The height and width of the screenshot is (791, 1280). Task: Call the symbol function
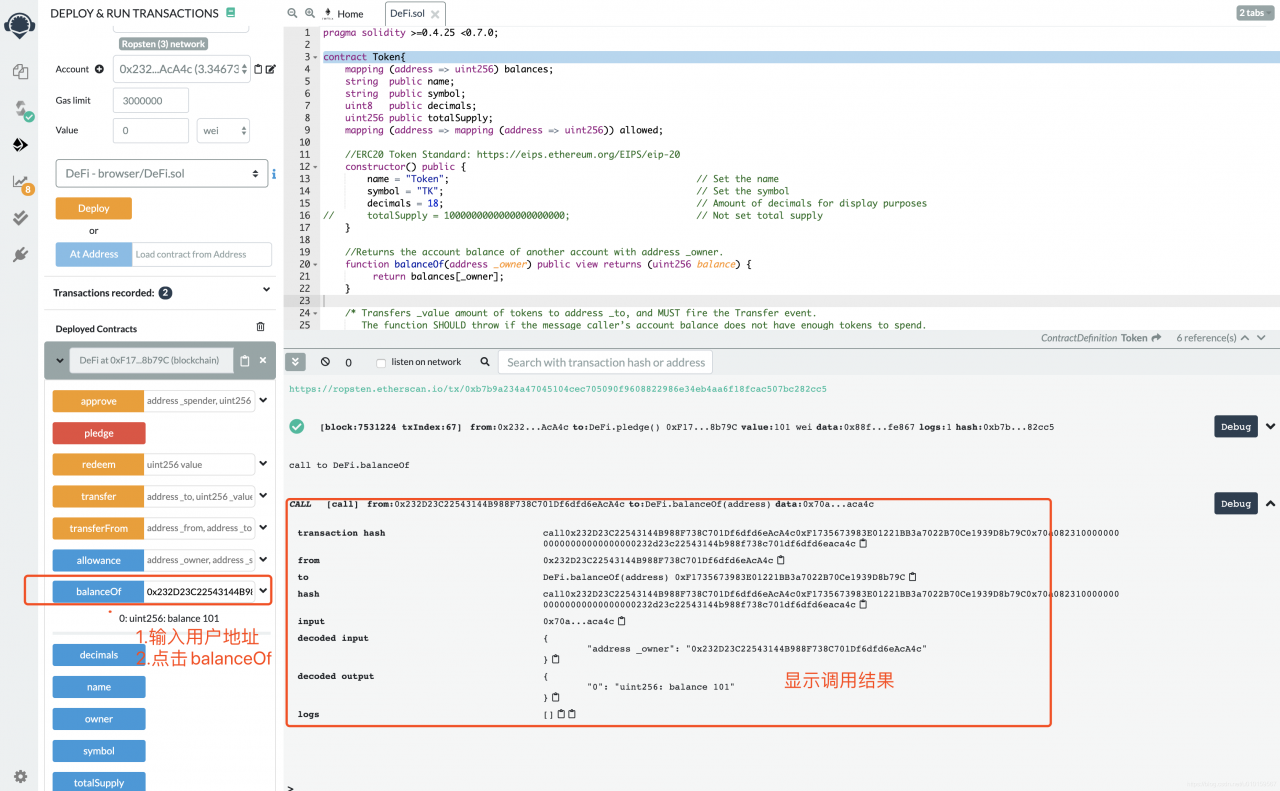point(99,751)
